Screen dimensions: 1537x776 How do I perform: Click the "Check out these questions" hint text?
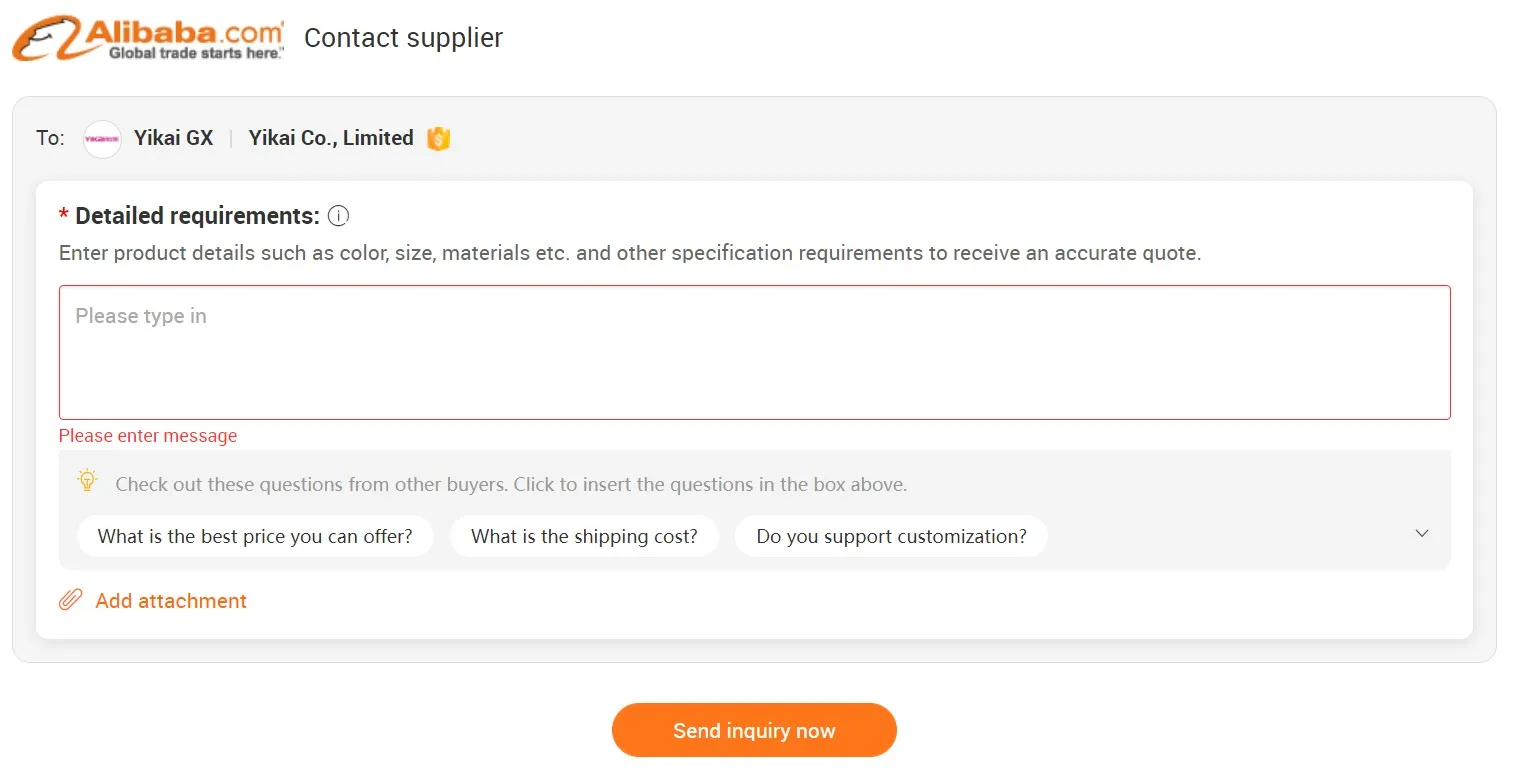(511, 485)
